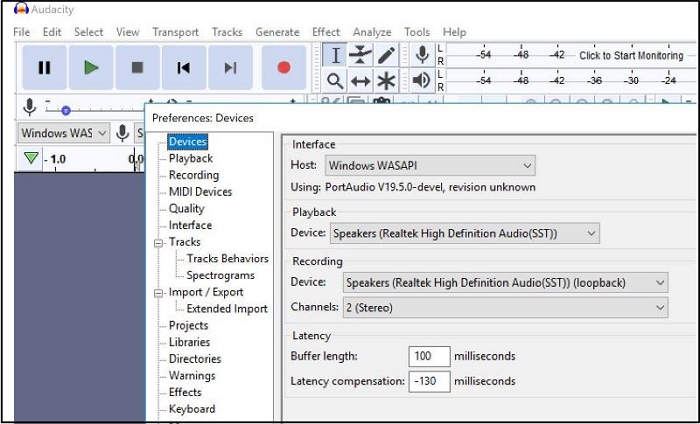Collapse the Import / Export tree node

158,293
